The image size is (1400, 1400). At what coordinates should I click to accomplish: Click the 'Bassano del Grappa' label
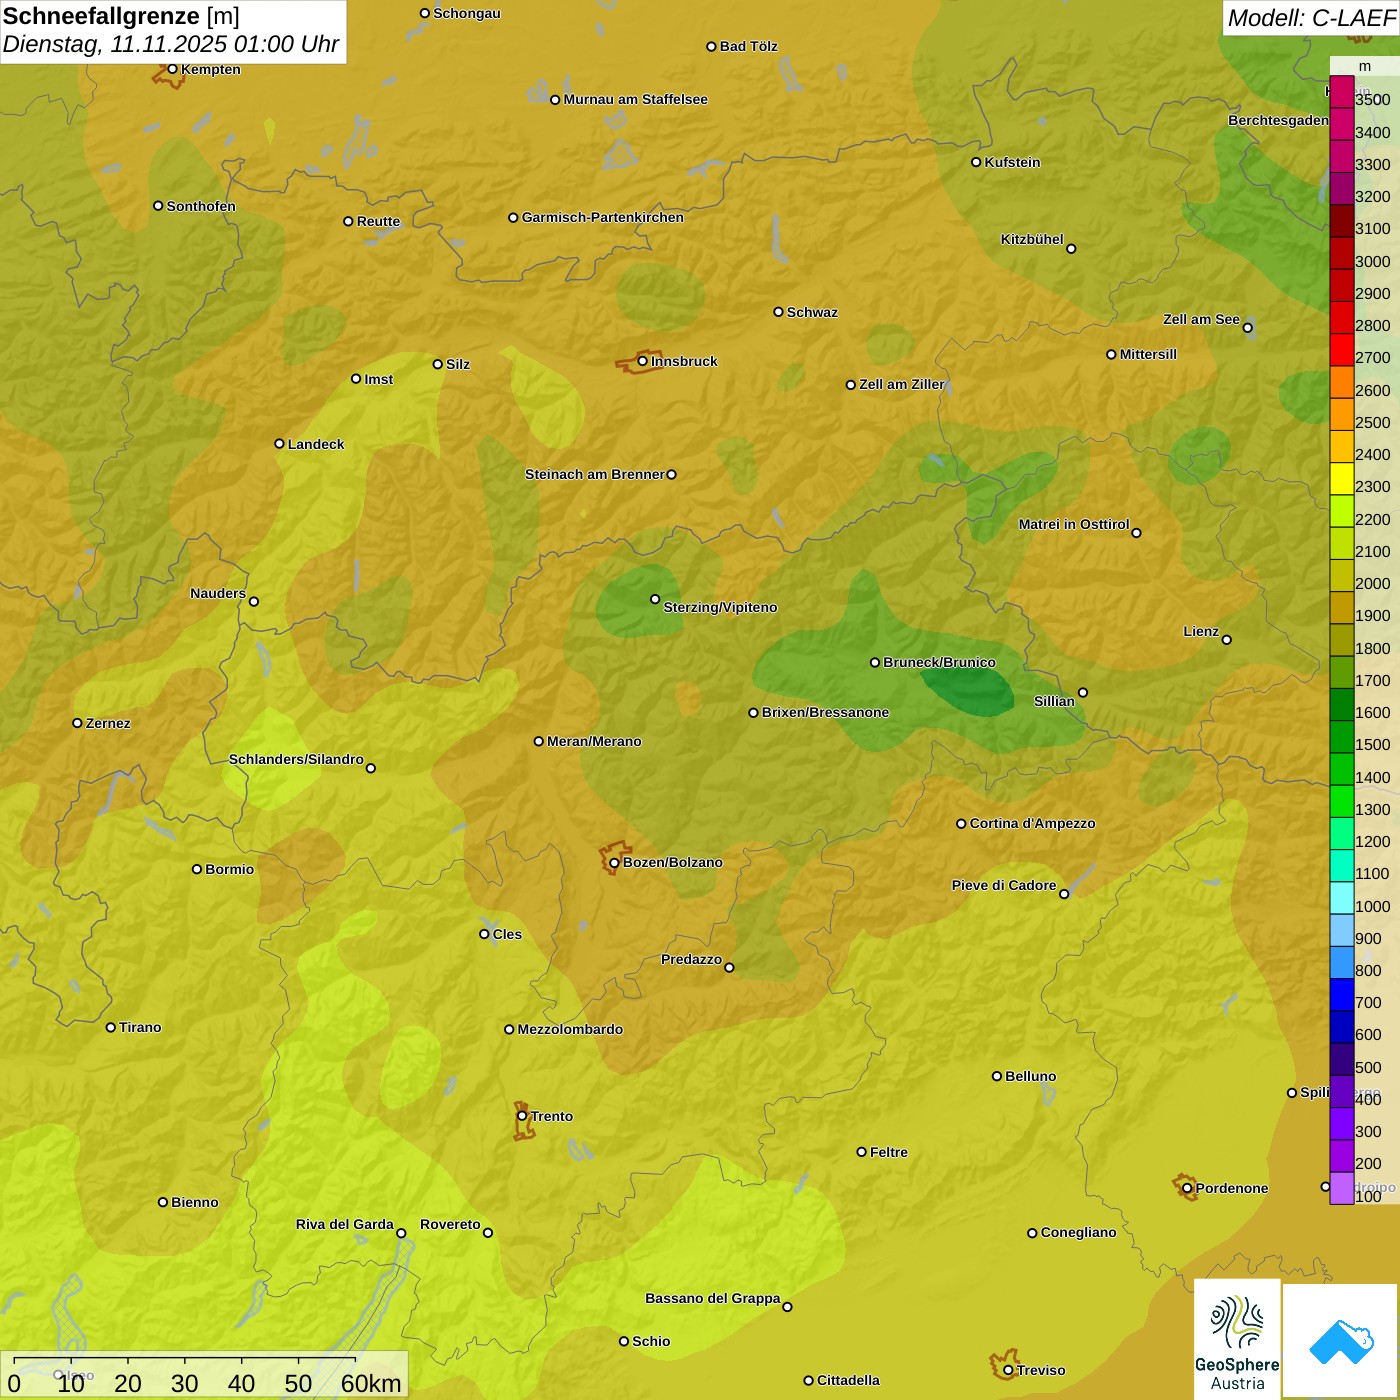[713, 1298]
